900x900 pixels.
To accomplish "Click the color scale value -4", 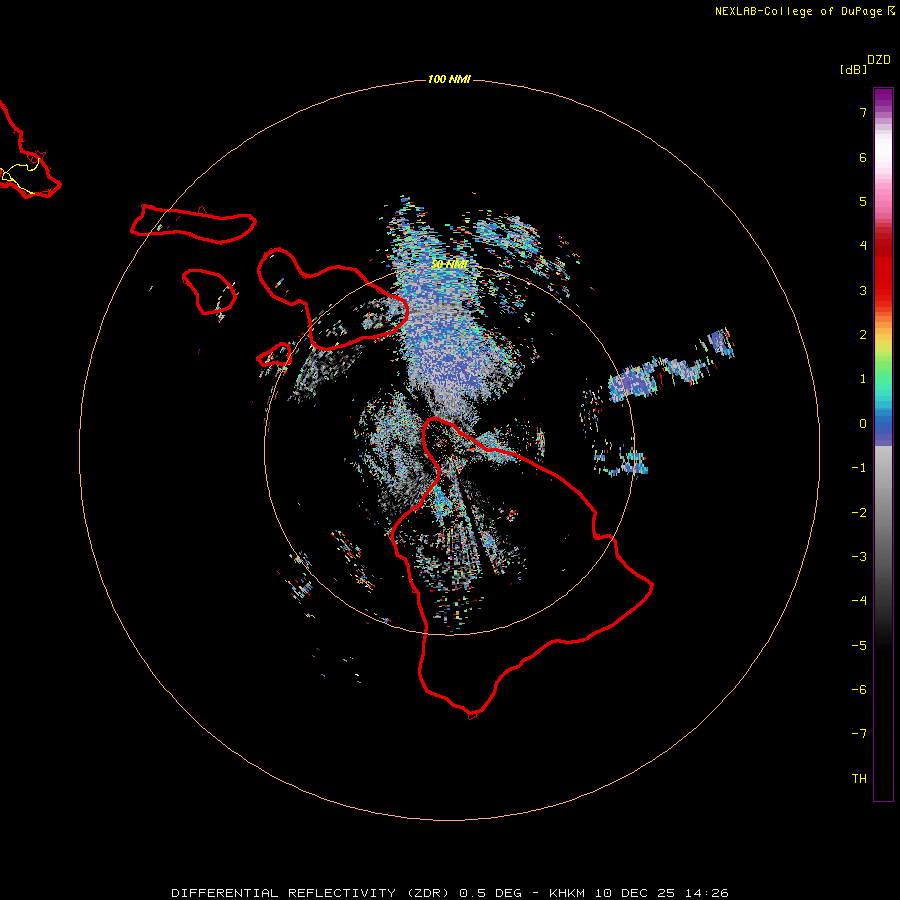I will (859, 601).
